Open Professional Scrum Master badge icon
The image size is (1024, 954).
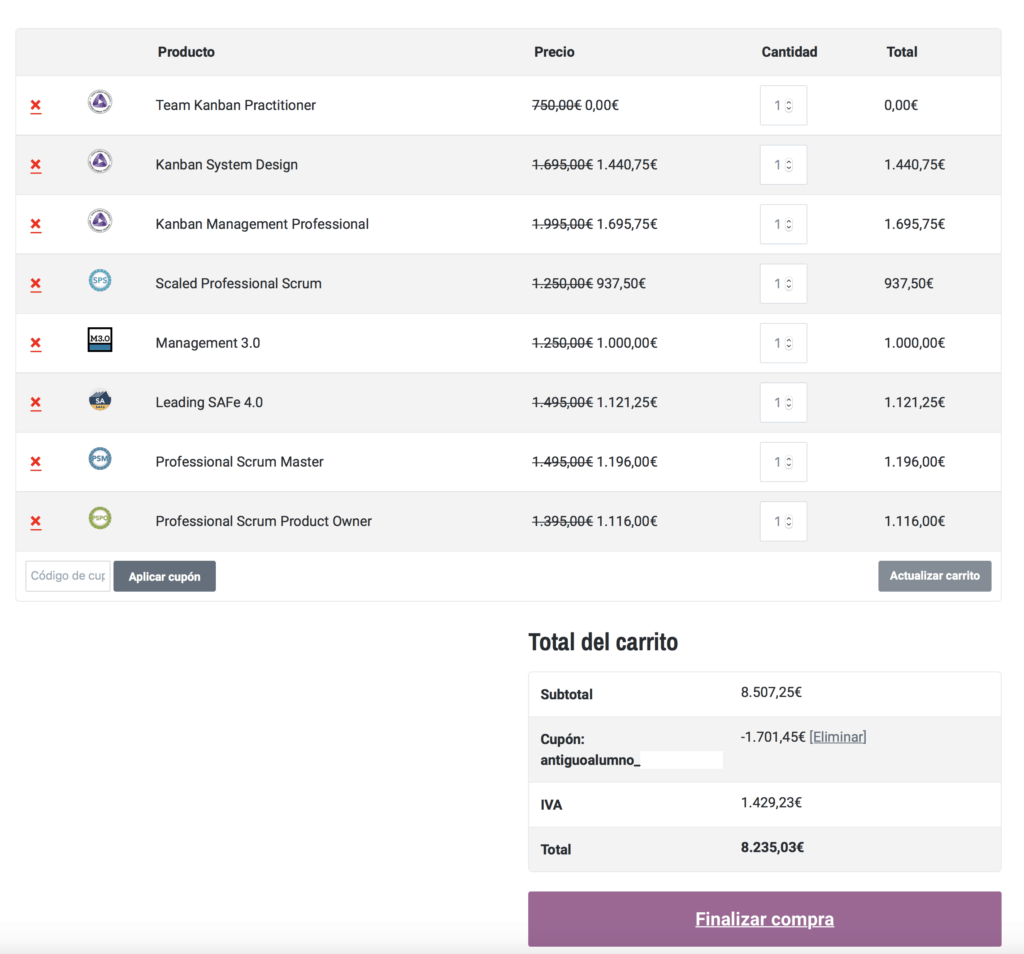[x=100, y=459]
